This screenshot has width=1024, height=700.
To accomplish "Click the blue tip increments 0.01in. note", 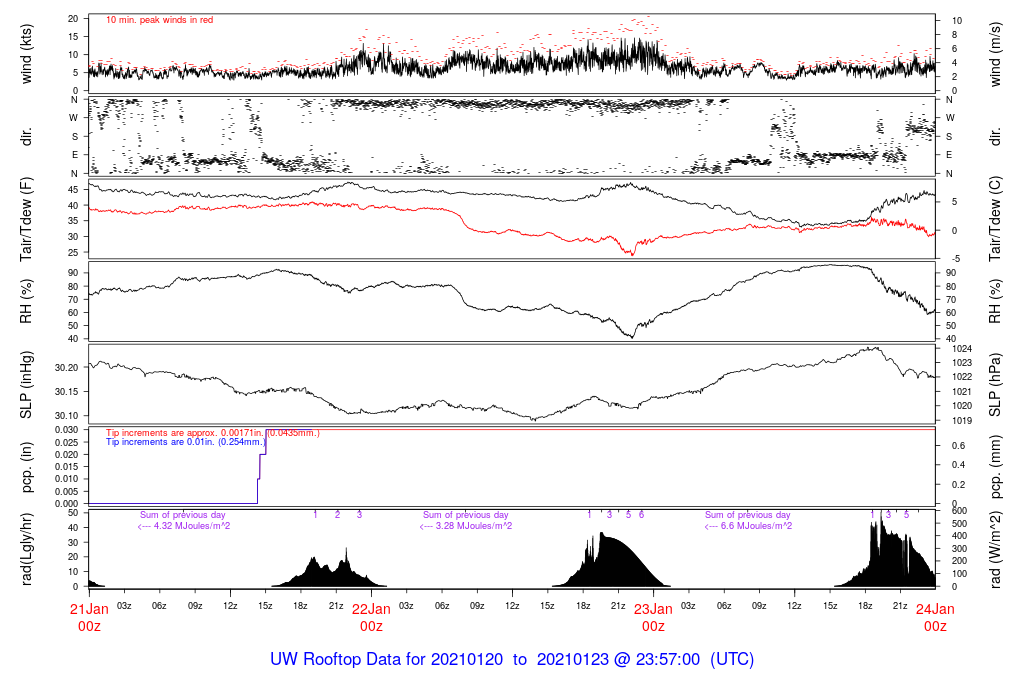I will click(x=185, y=442).
